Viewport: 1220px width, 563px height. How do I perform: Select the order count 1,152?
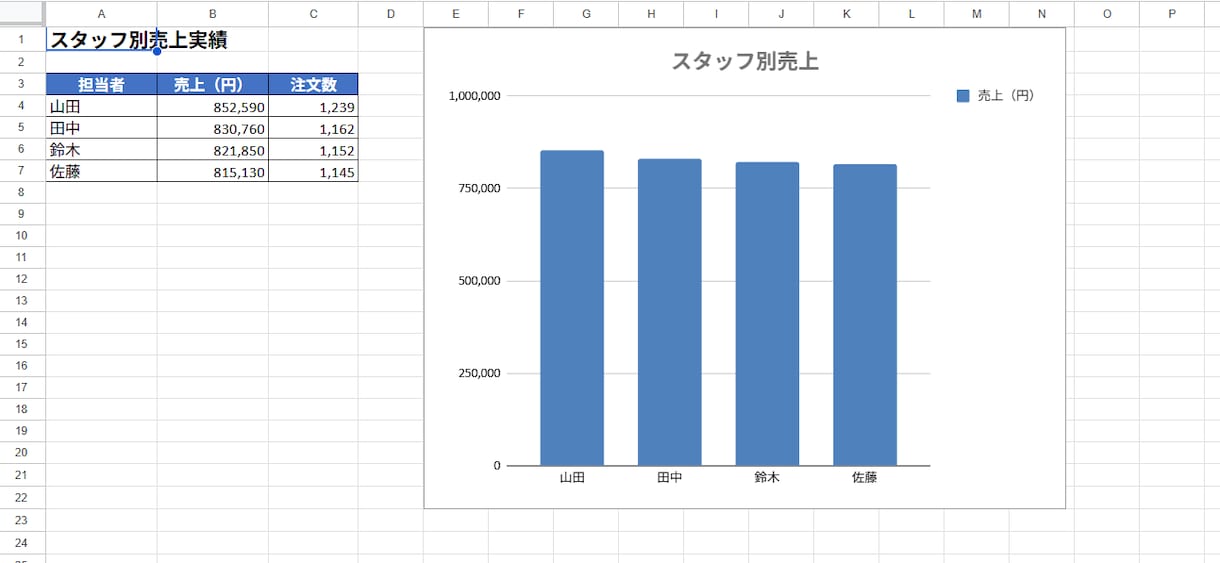313,150
